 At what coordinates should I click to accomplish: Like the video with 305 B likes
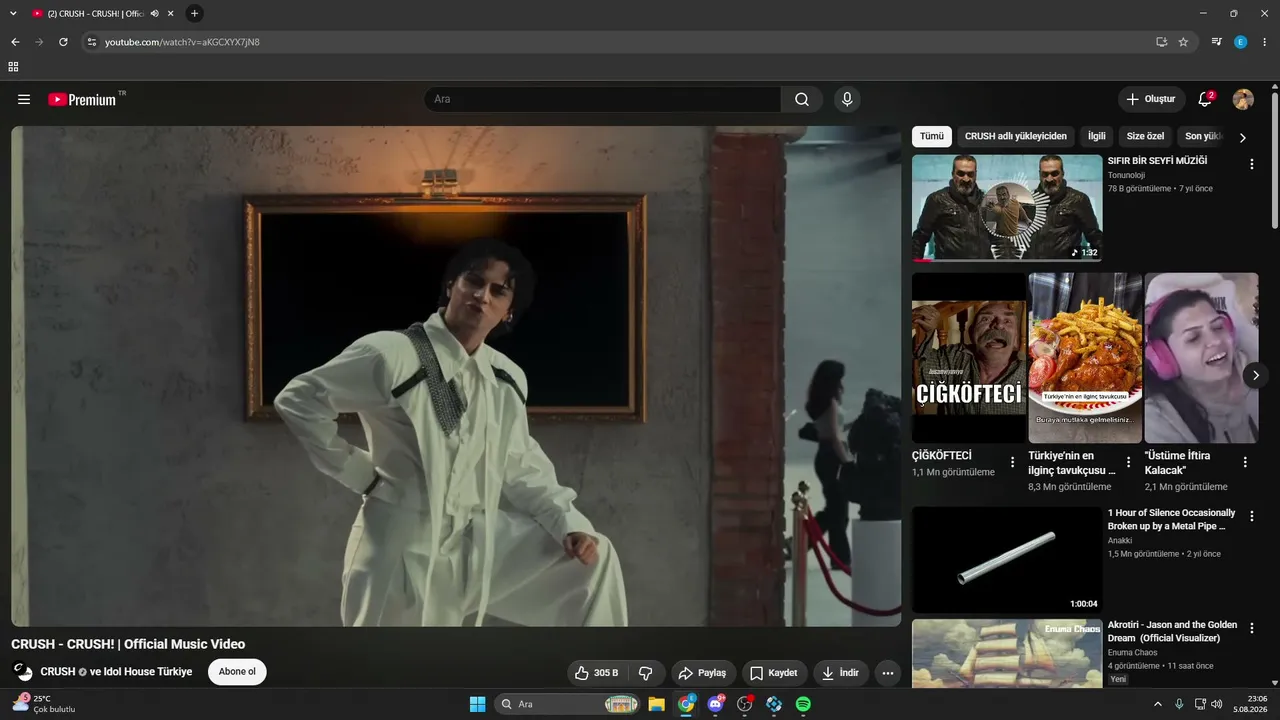point(597,673)
